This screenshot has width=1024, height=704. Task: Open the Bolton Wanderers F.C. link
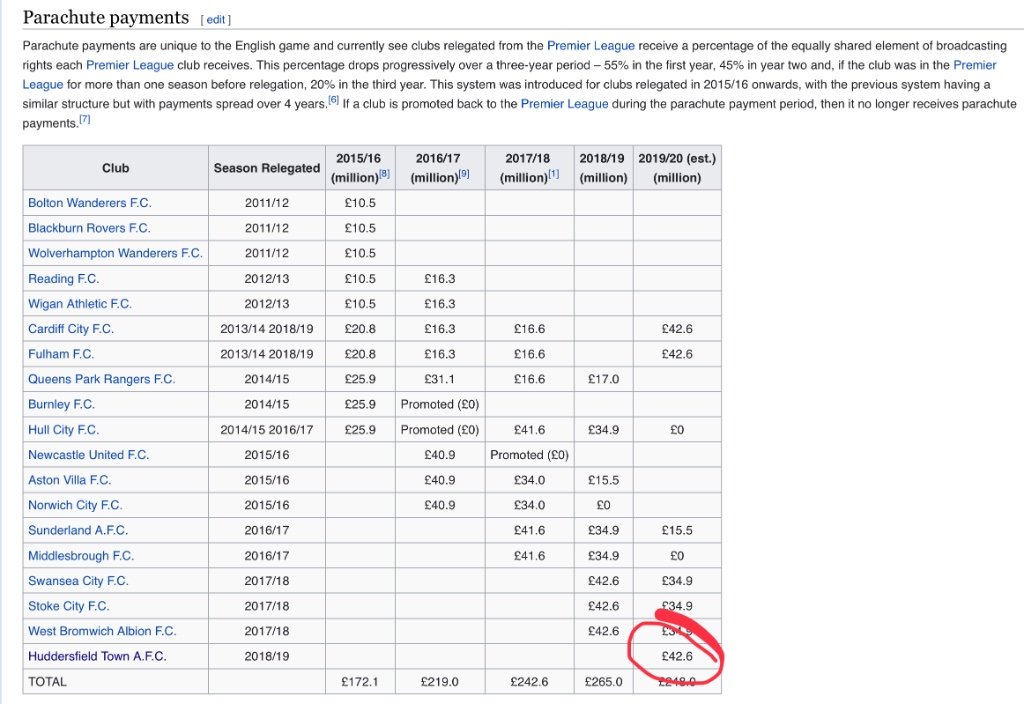coord(89,203)
